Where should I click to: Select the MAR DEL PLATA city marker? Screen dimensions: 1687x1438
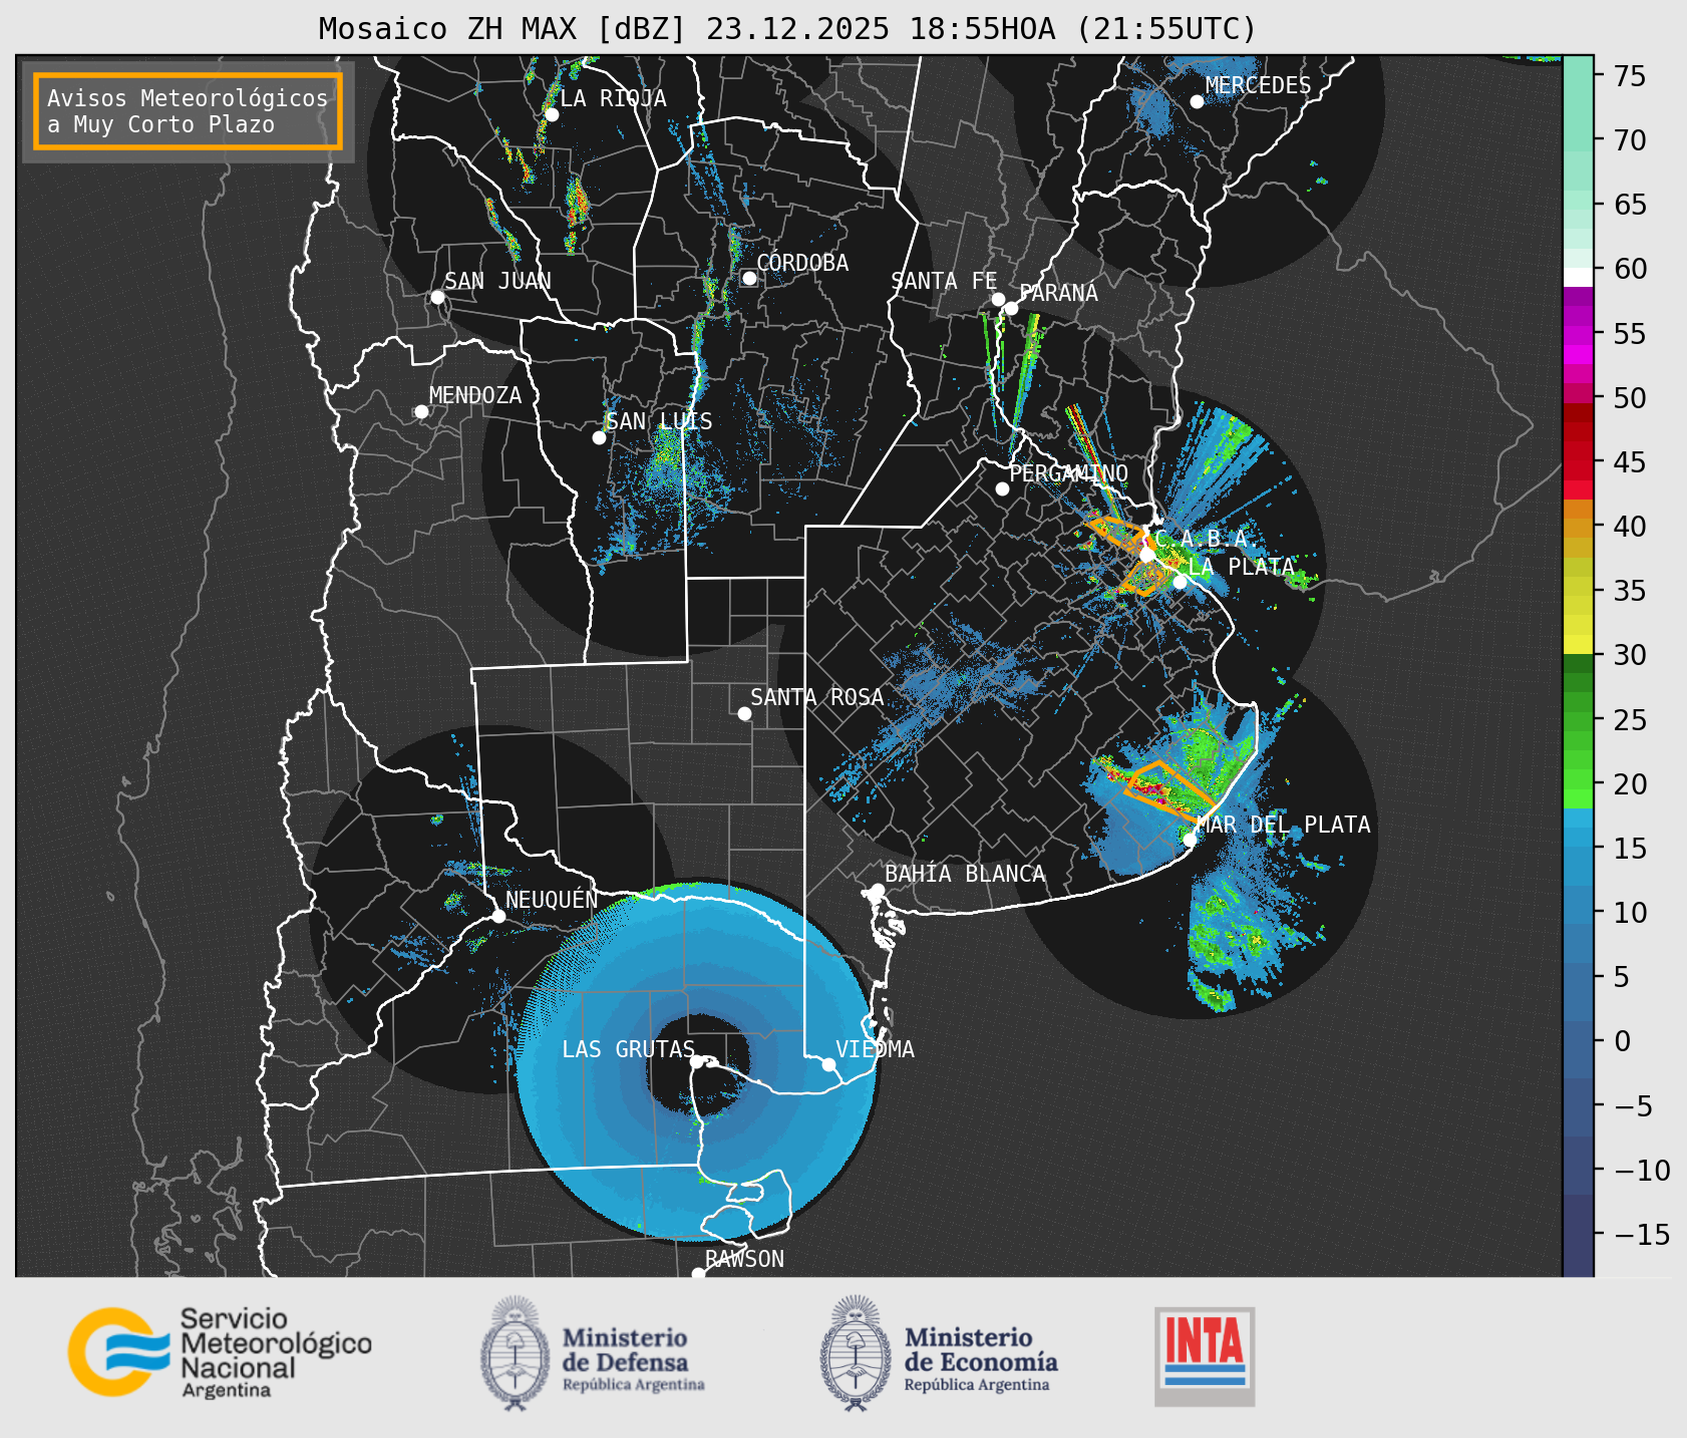(x=1189, y=840)
